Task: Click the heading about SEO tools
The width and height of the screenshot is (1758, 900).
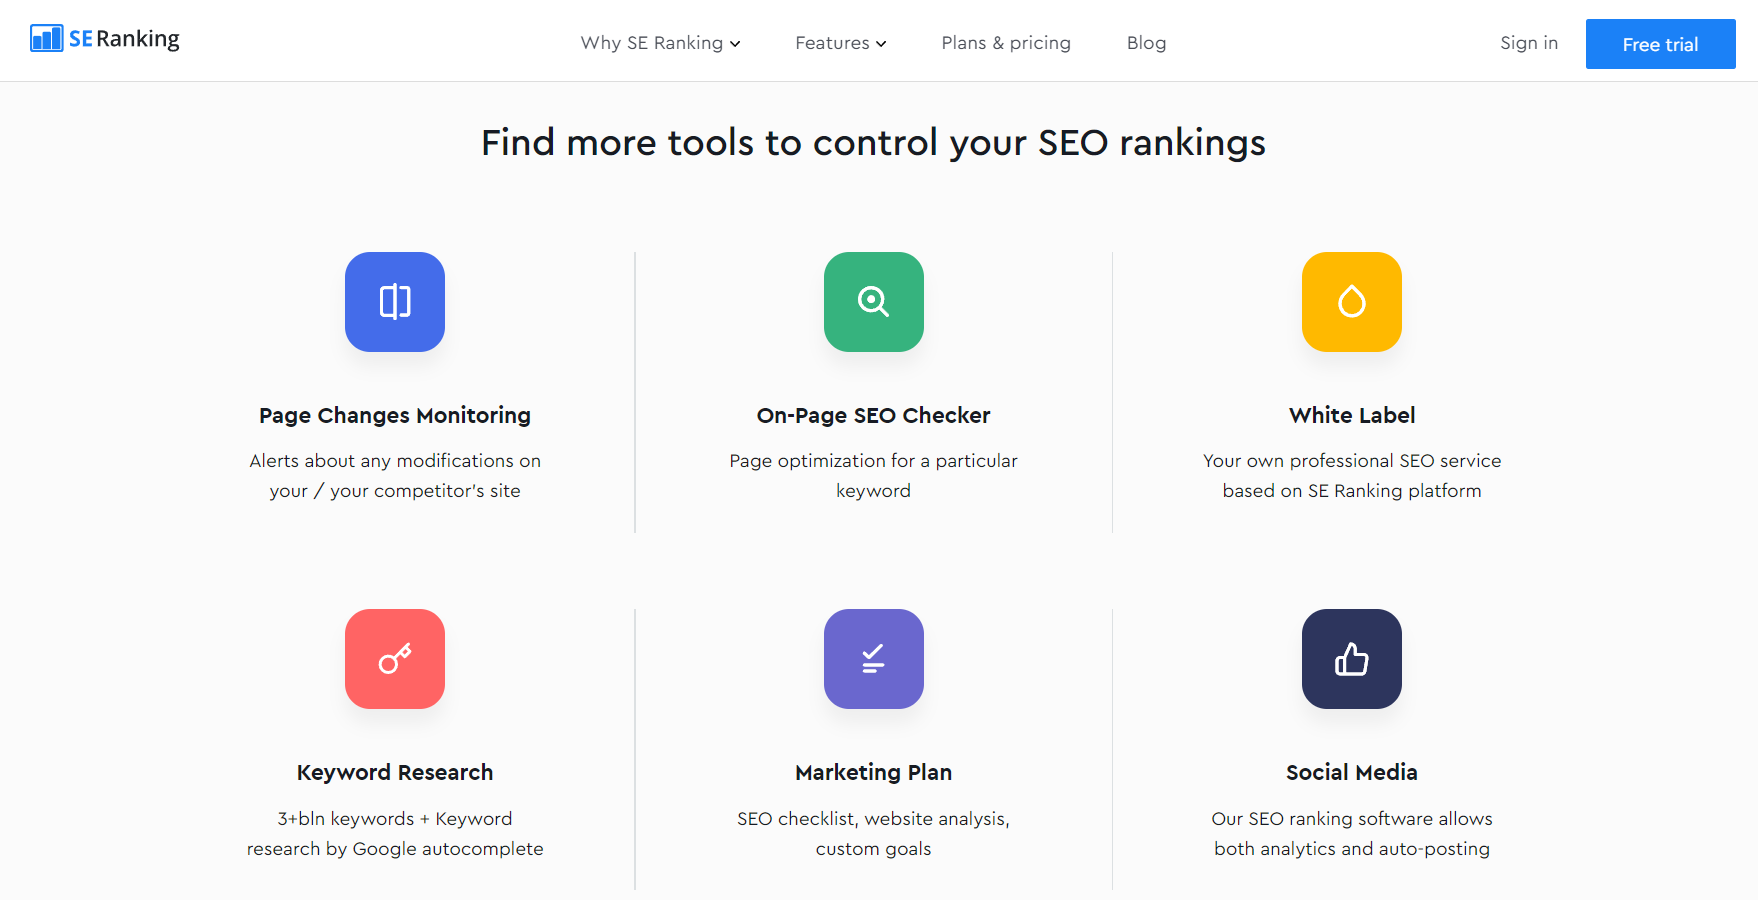Action: [x=873, y=142]
